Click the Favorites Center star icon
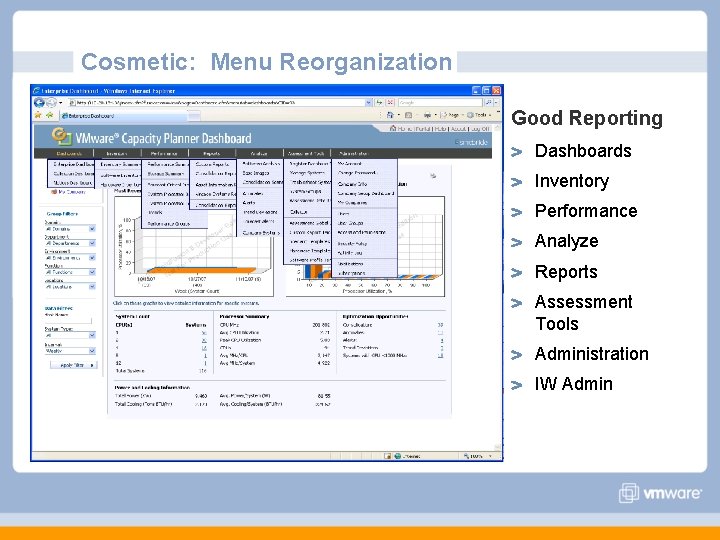 38,115
